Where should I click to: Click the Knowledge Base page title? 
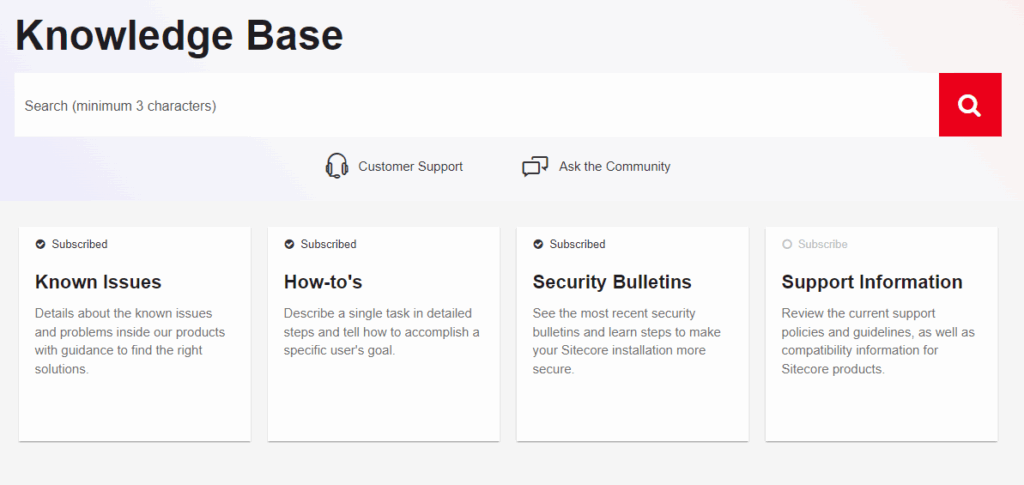pyautogui.click(x=179, y=36)
